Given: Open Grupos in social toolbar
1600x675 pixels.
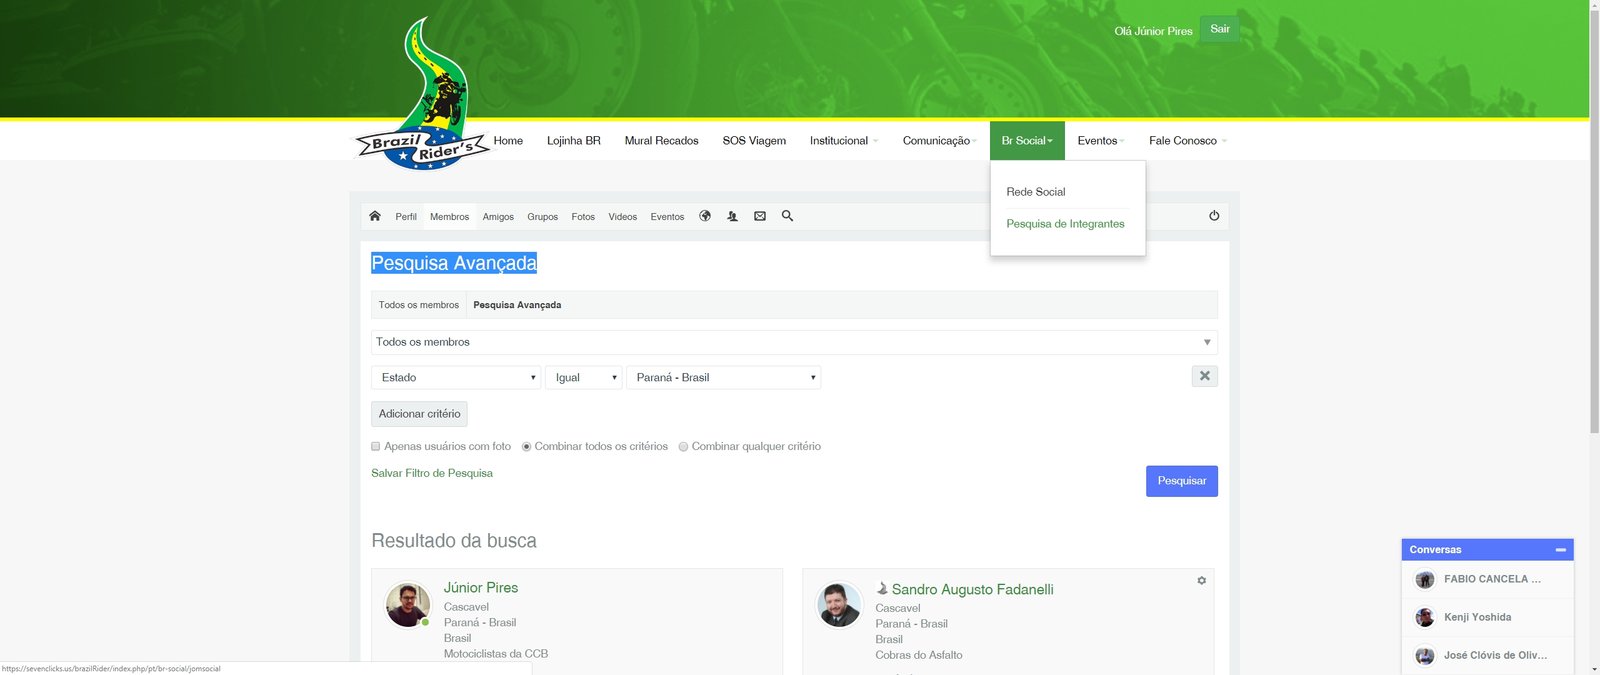Looking at the screenshot, I should click(543, 217).
